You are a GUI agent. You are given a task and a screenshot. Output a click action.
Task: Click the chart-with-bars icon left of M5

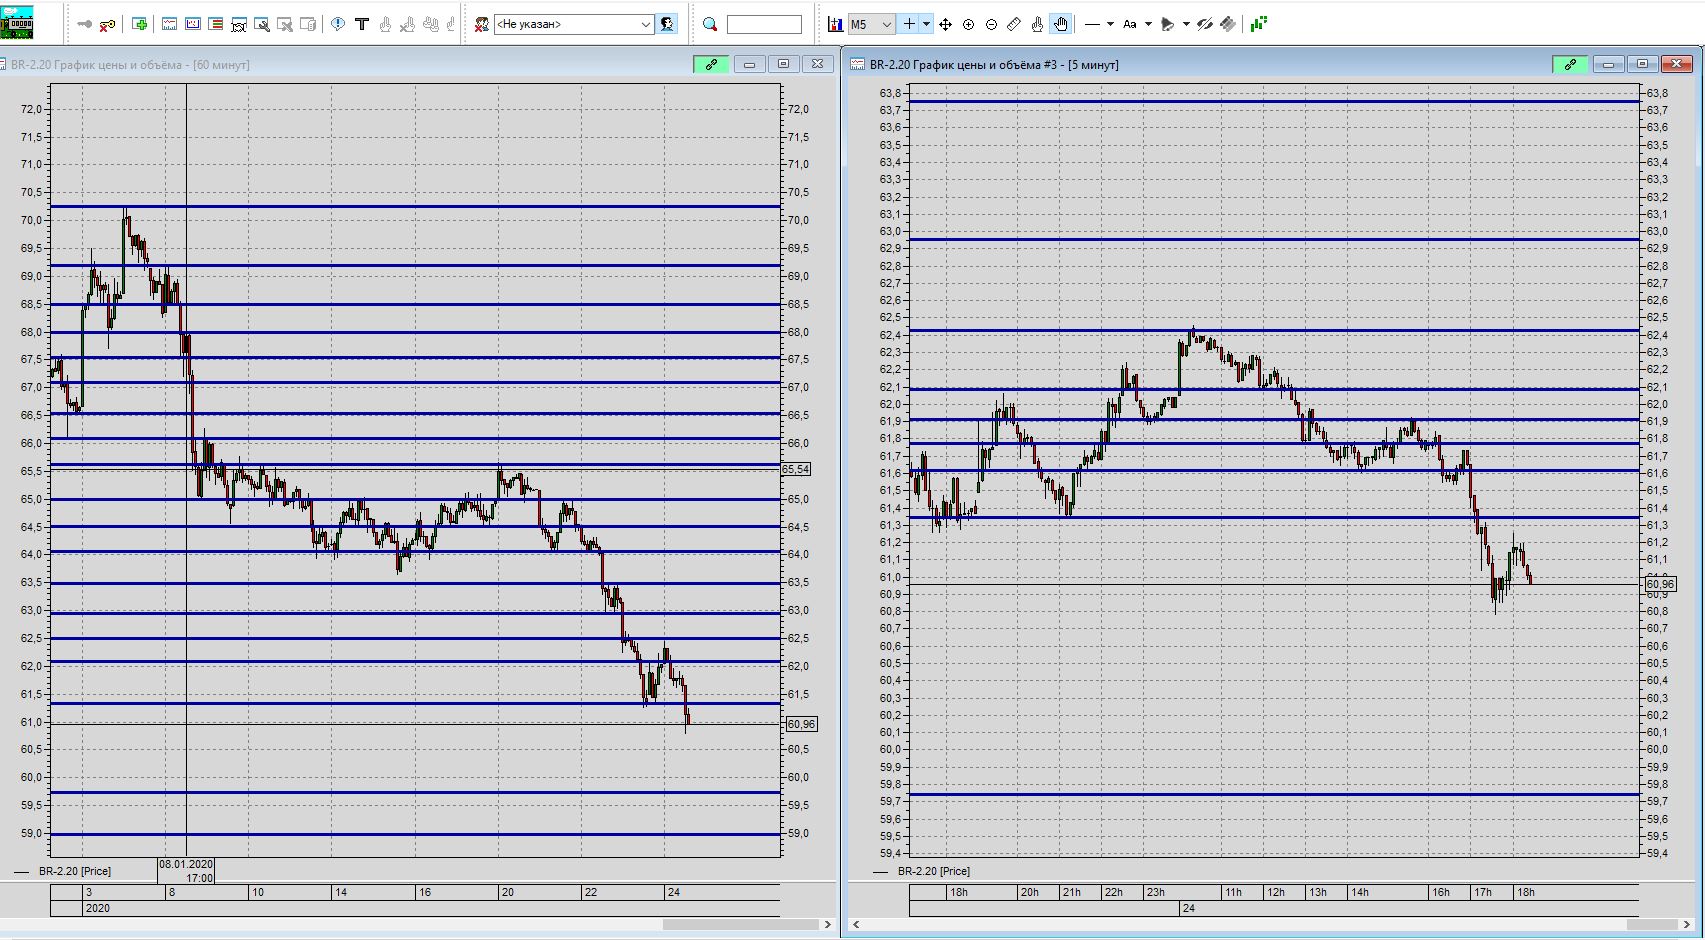pyautogui.click(x=835, y=24)
